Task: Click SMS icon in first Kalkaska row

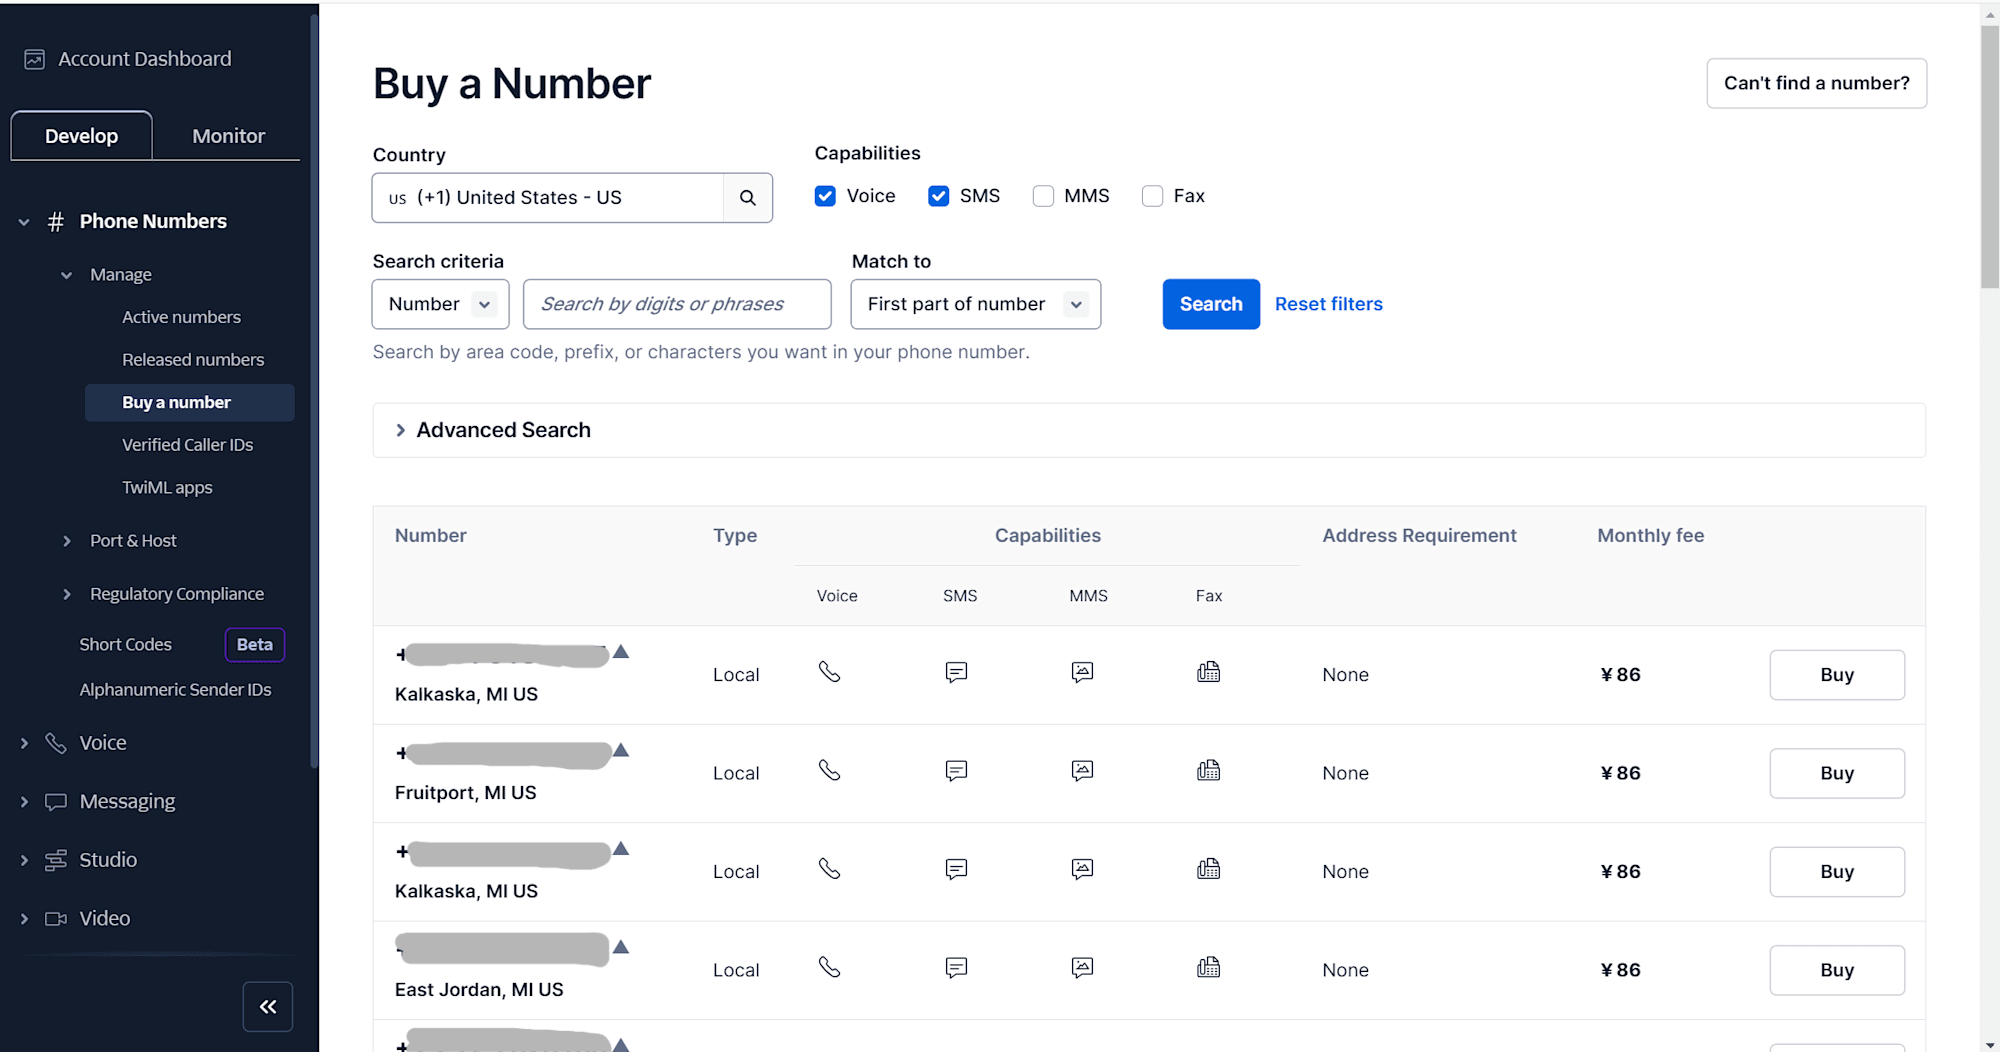Action: [956, 672]
